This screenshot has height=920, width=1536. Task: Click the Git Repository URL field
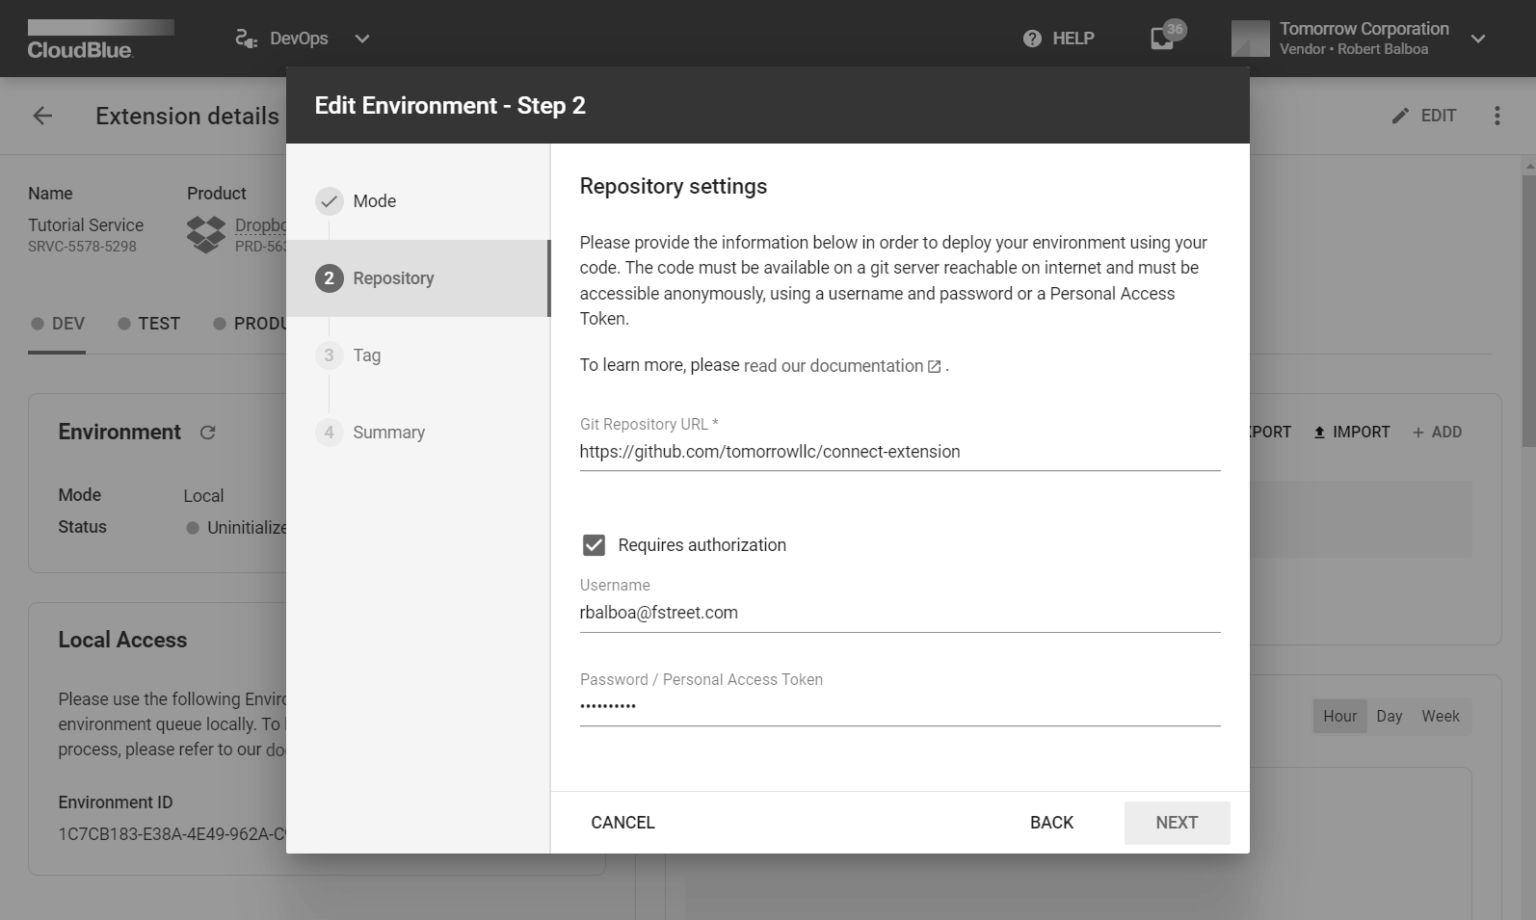coord(900,452)
